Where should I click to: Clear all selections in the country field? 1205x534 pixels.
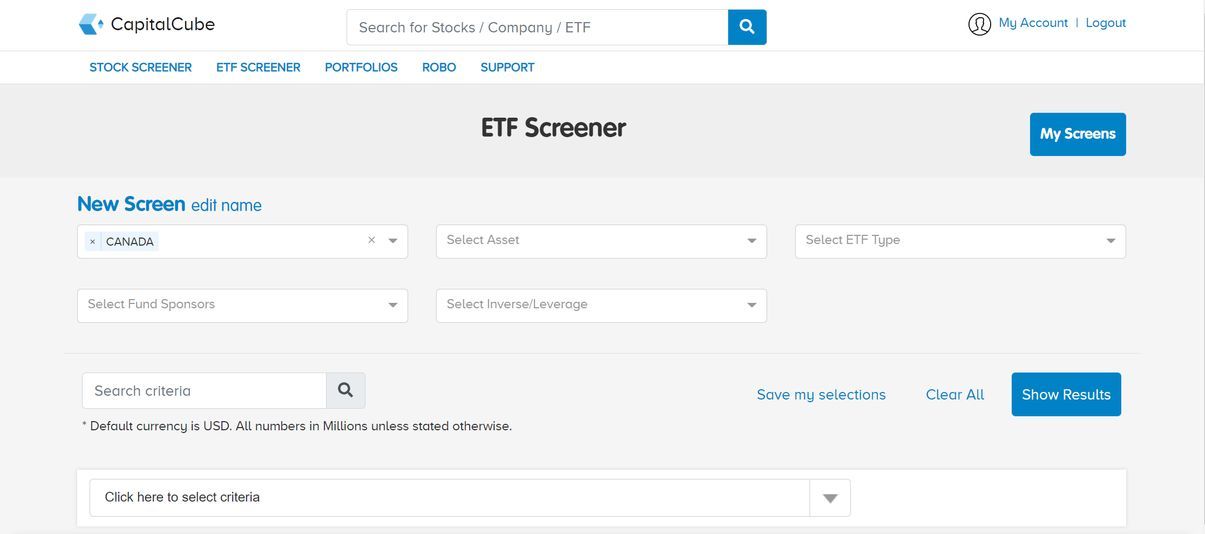[x=371, y=241]
